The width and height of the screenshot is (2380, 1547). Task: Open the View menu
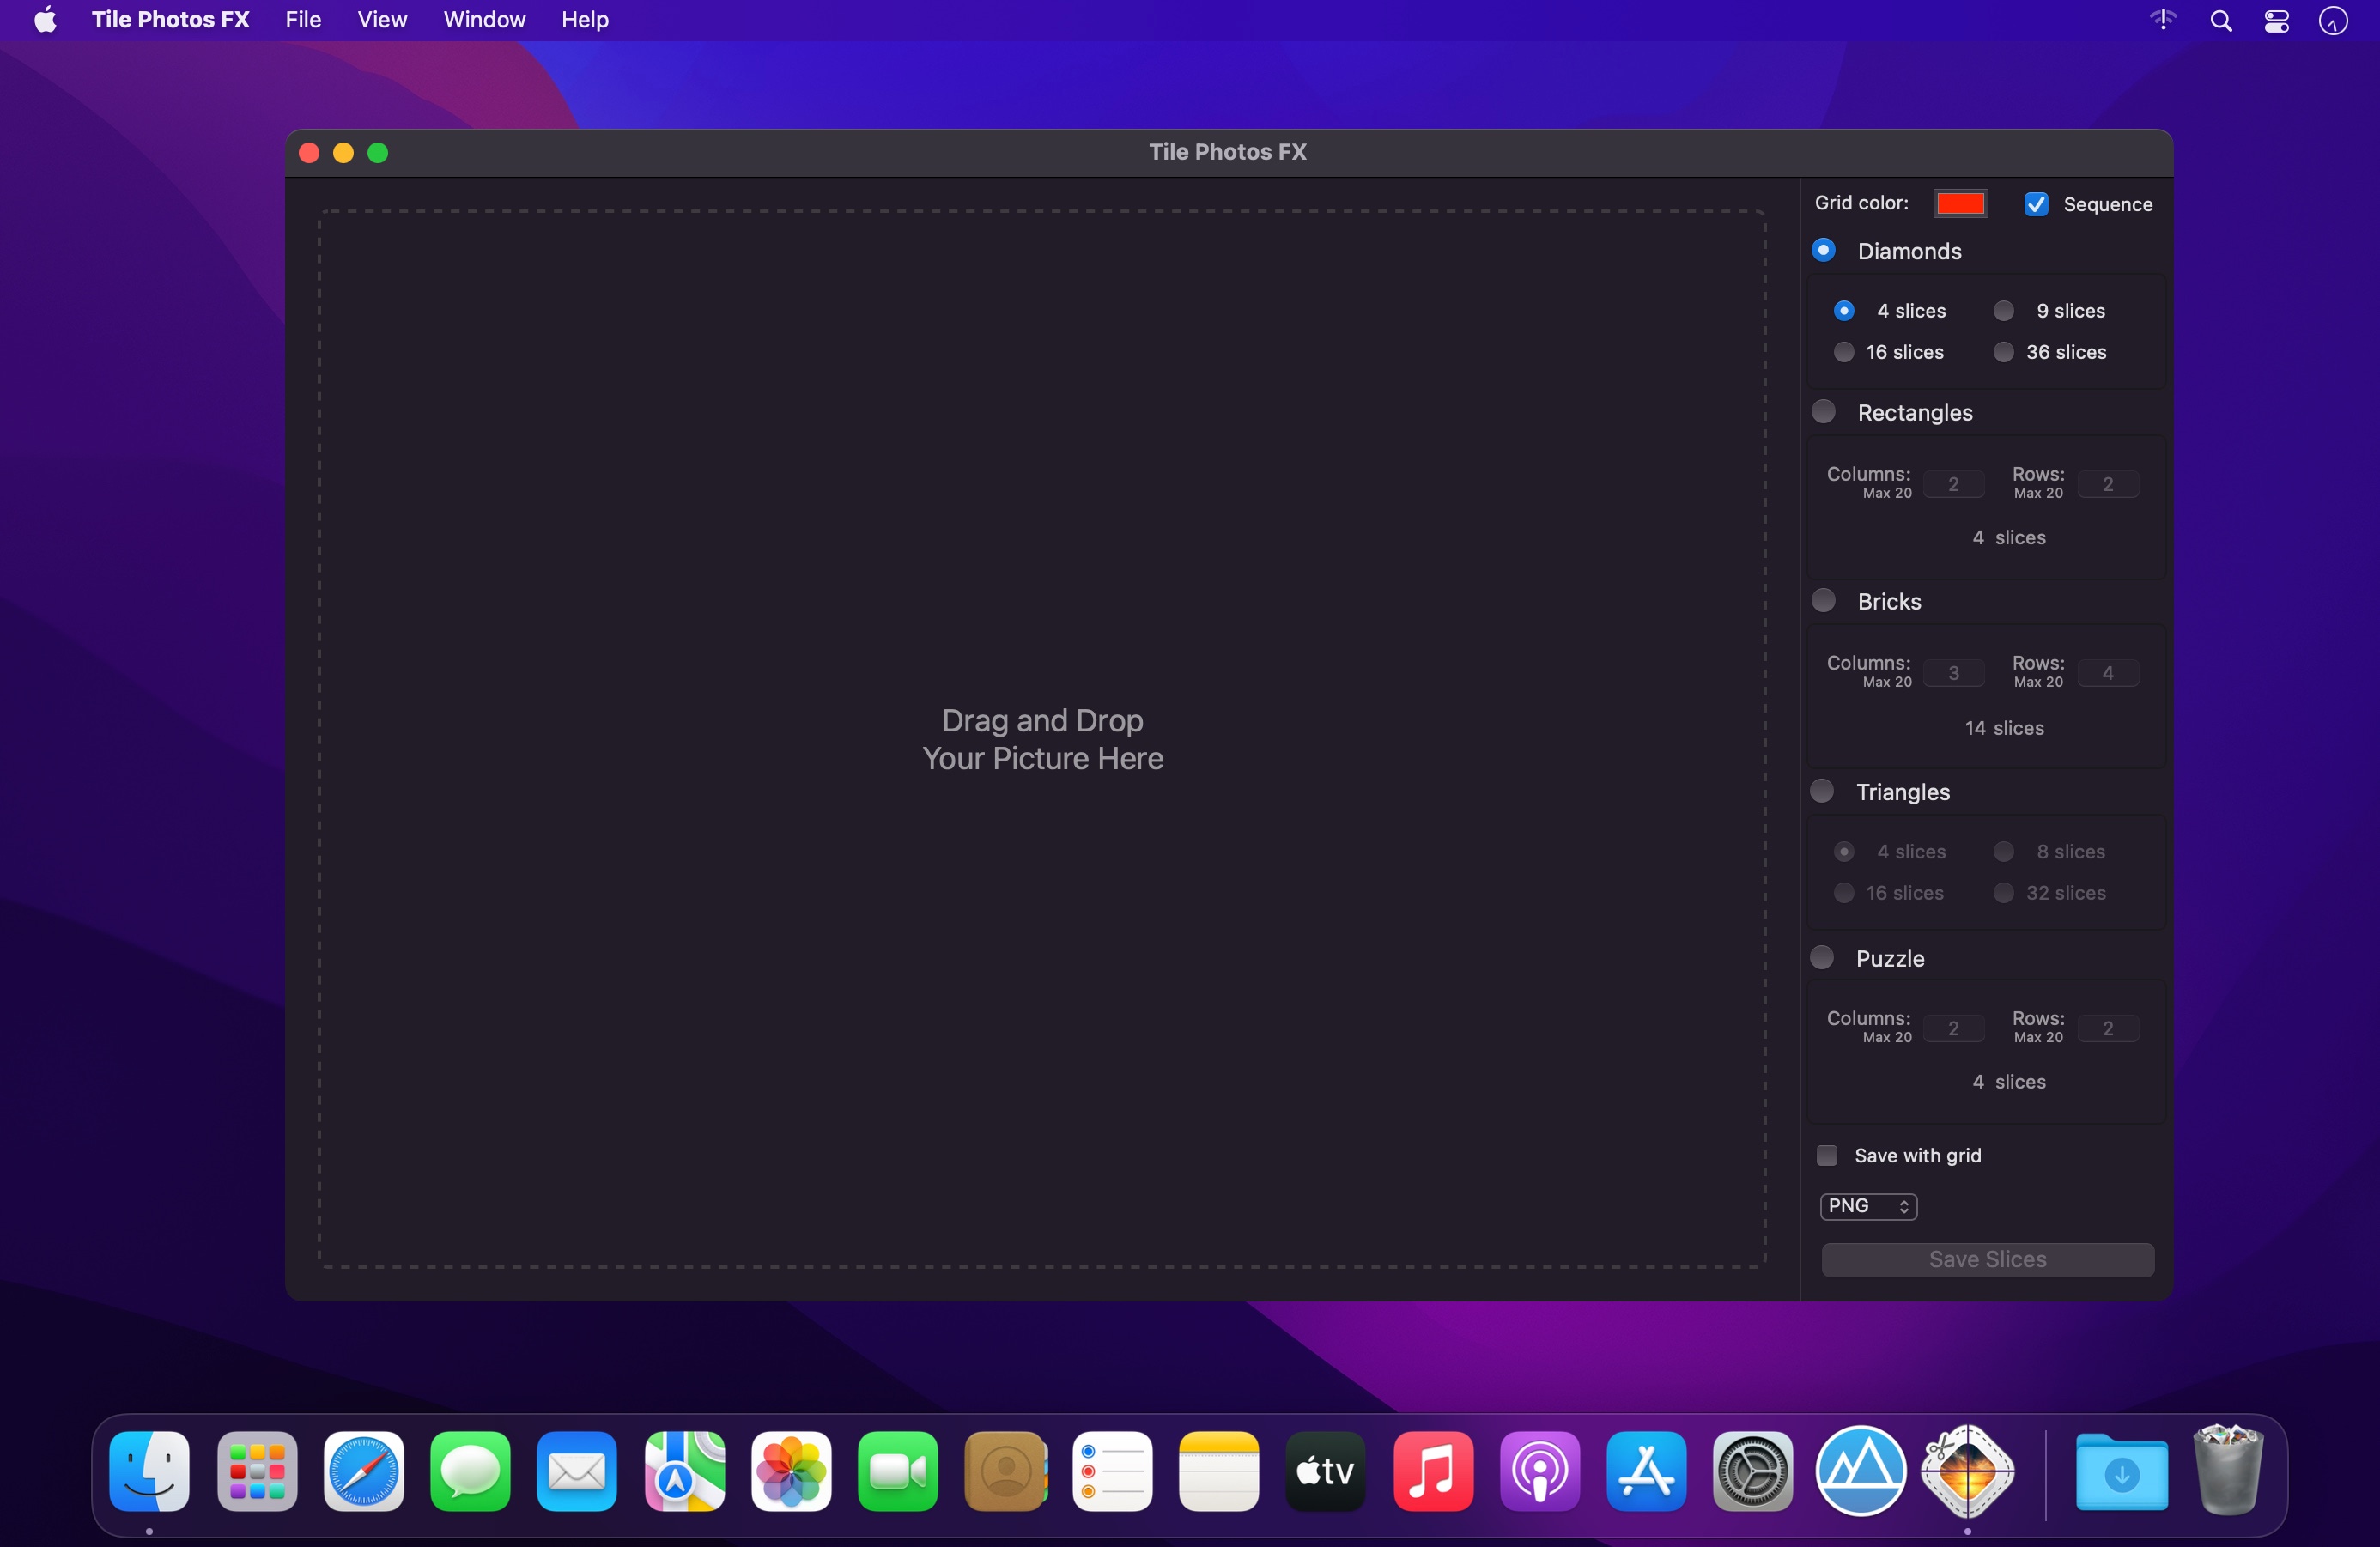[382, 20]
